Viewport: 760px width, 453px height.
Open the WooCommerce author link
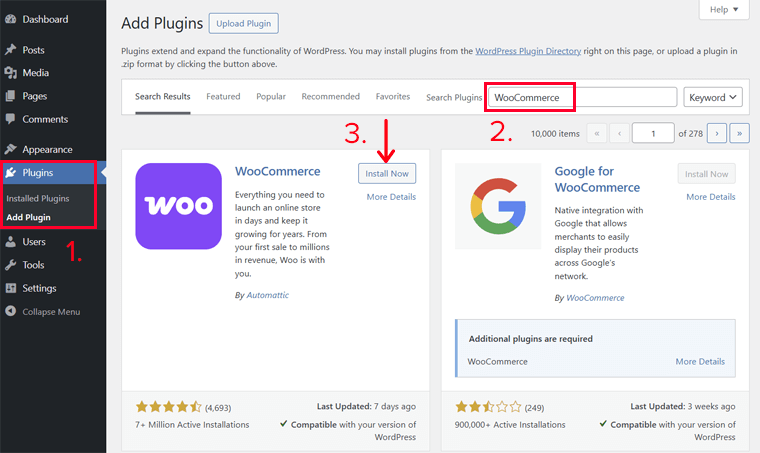[x=595, y=297]
